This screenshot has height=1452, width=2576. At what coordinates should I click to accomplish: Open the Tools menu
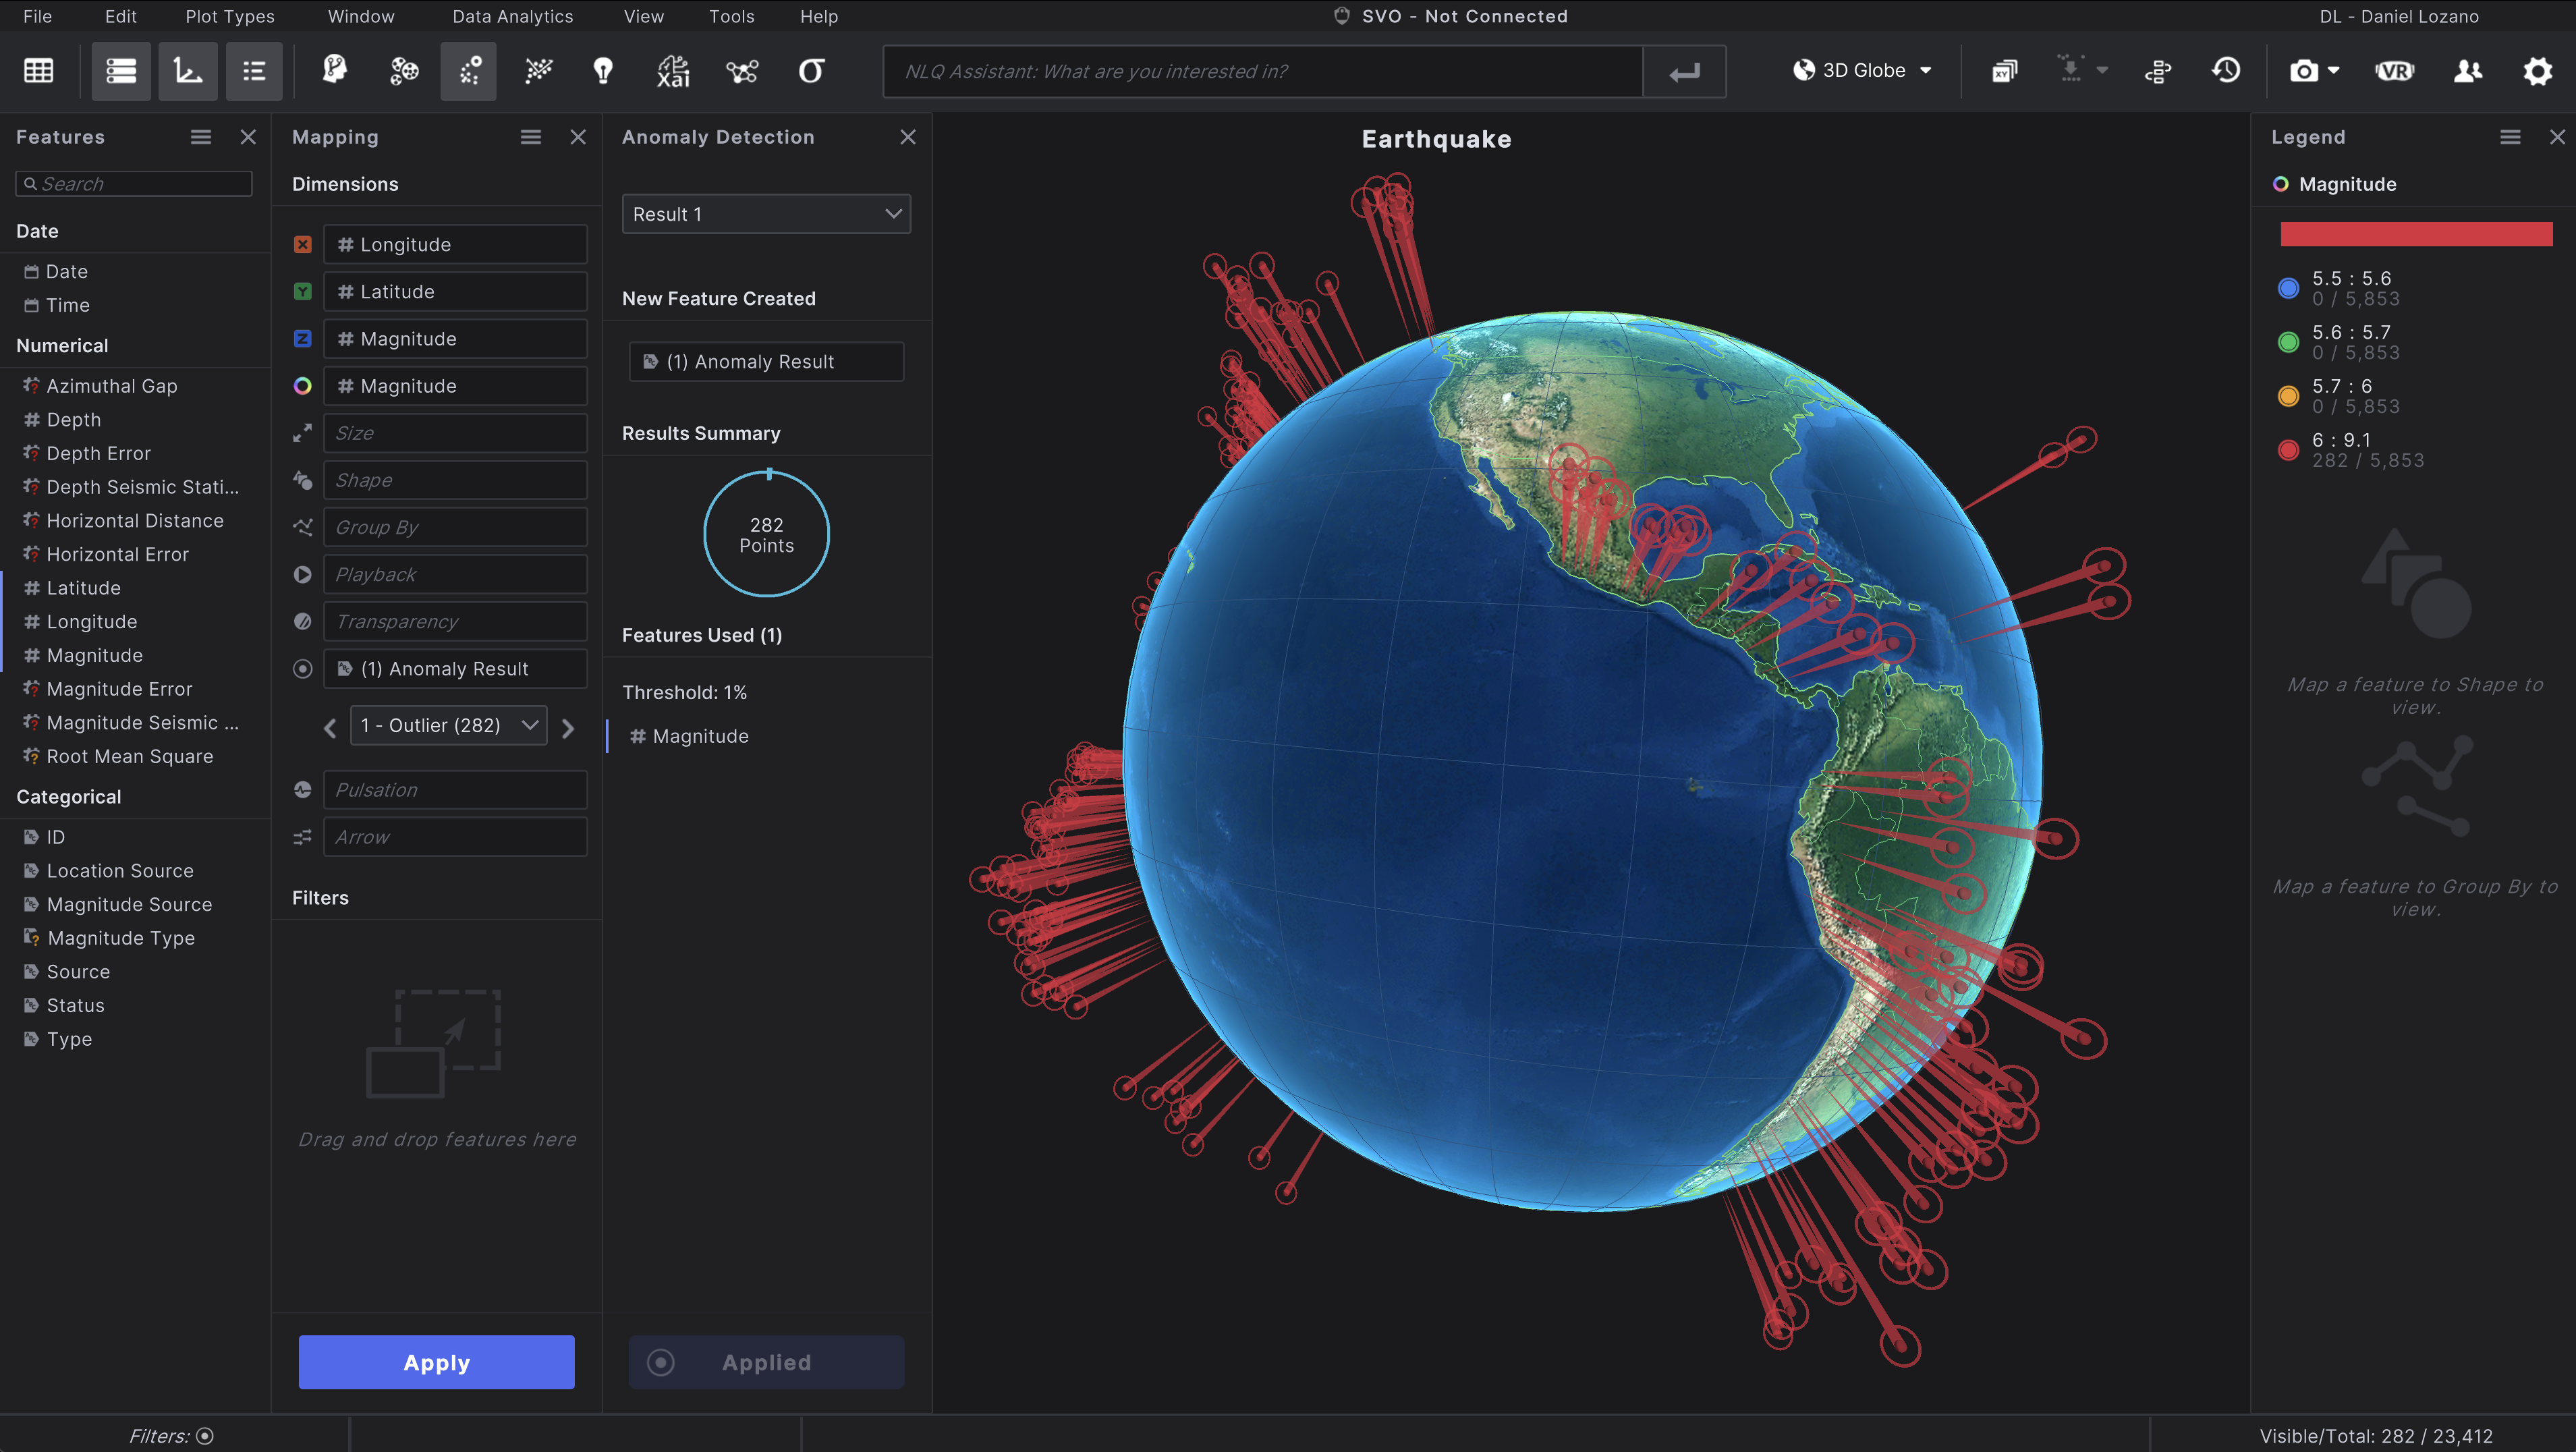point(732,16)
